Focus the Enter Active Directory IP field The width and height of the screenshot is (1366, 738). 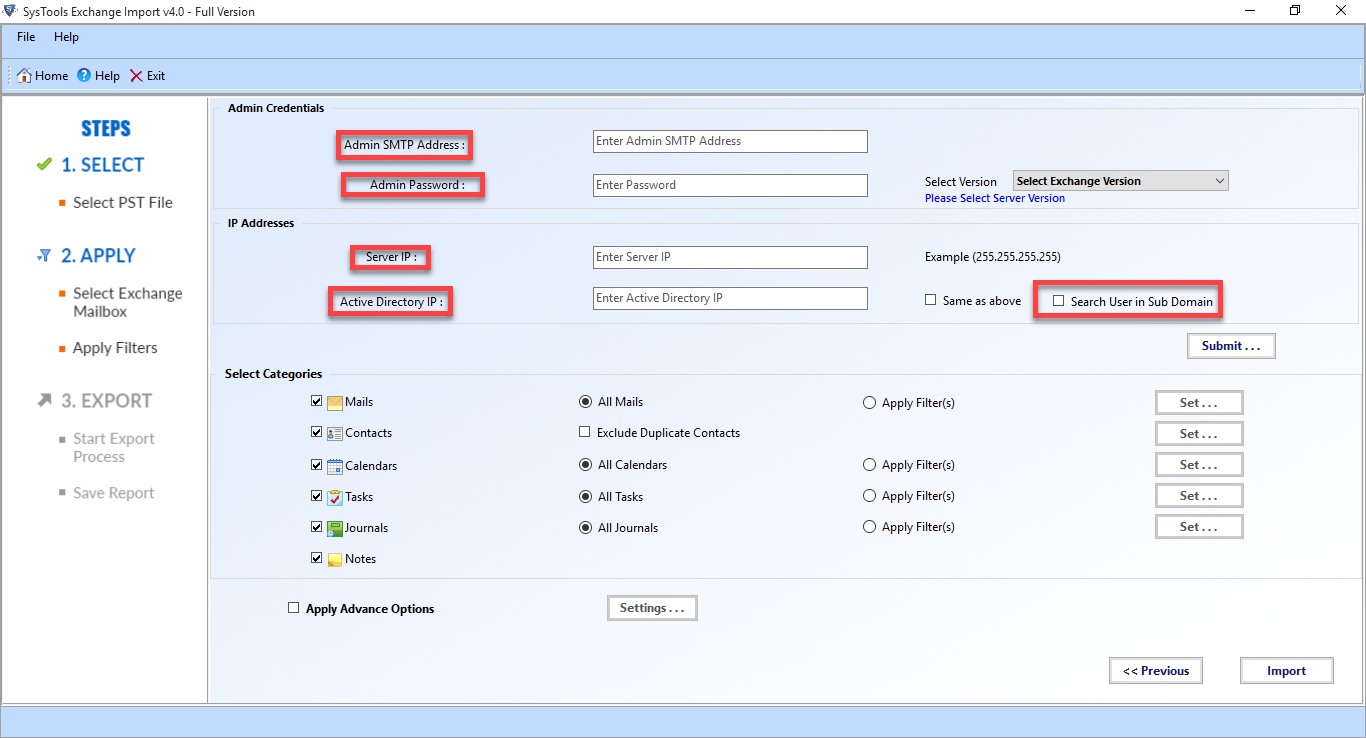730,298
